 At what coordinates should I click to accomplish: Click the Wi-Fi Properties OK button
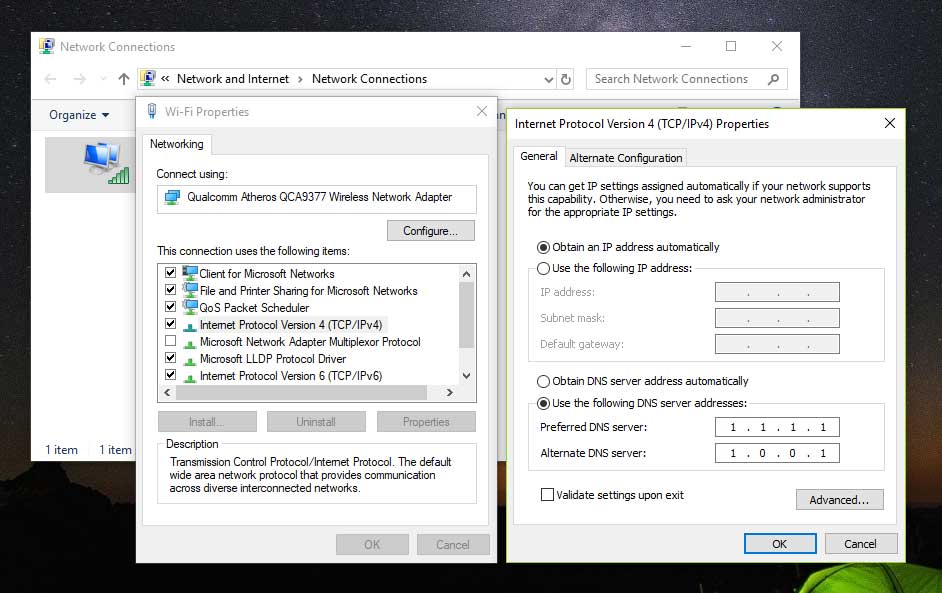click(x=372, y=544)
